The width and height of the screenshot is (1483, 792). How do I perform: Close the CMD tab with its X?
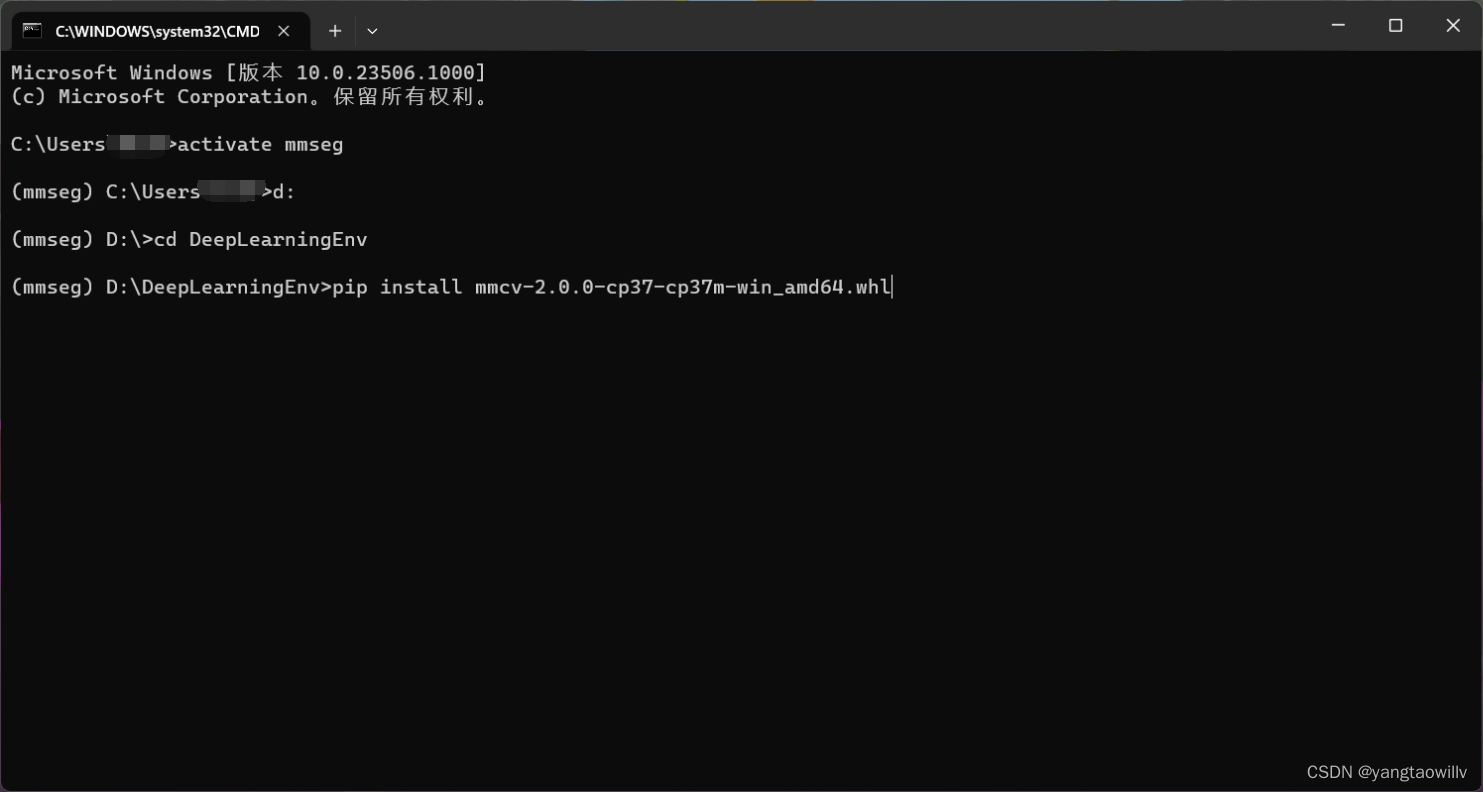(x=283, y=31)
